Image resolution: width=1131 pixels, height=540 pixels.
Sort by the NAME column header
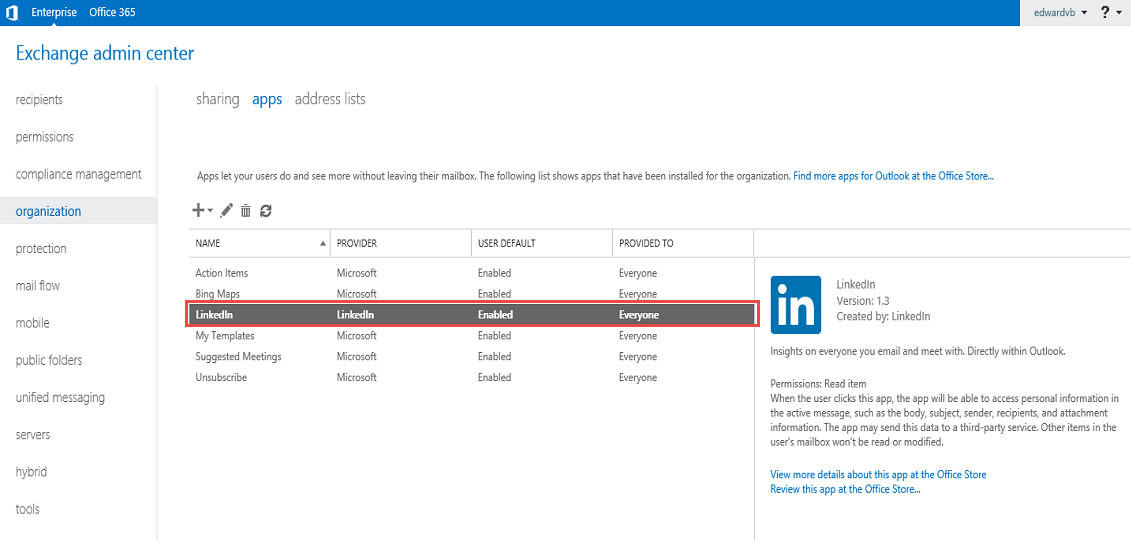(259, 244)
